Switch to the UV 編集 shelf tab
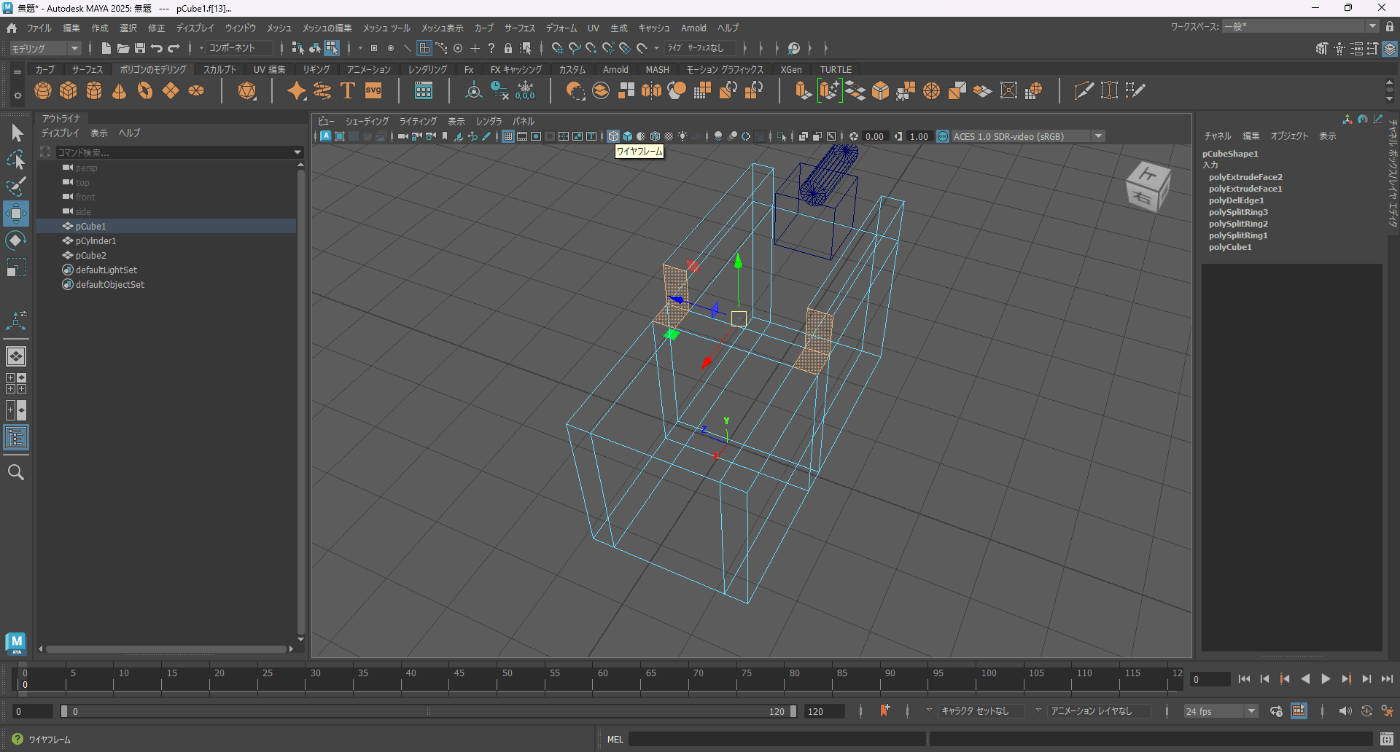This screenshot has width=1400, height=752. coord(269,70)
